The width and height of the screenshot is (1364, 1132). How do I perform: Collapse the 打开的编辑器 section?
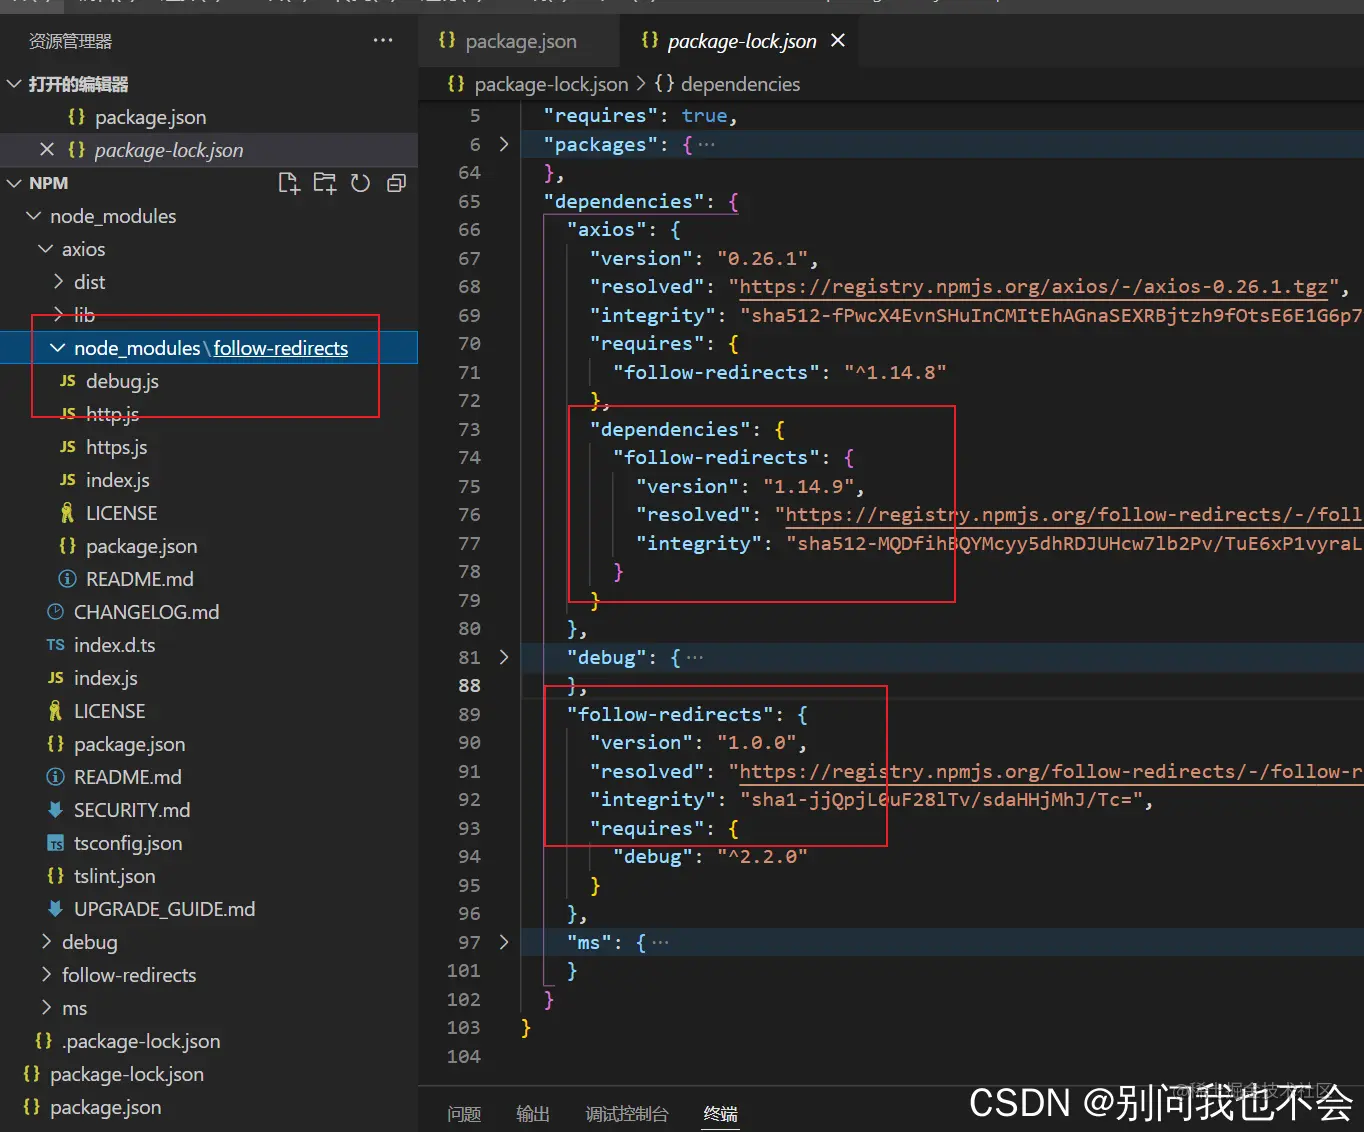click(14, 84)
